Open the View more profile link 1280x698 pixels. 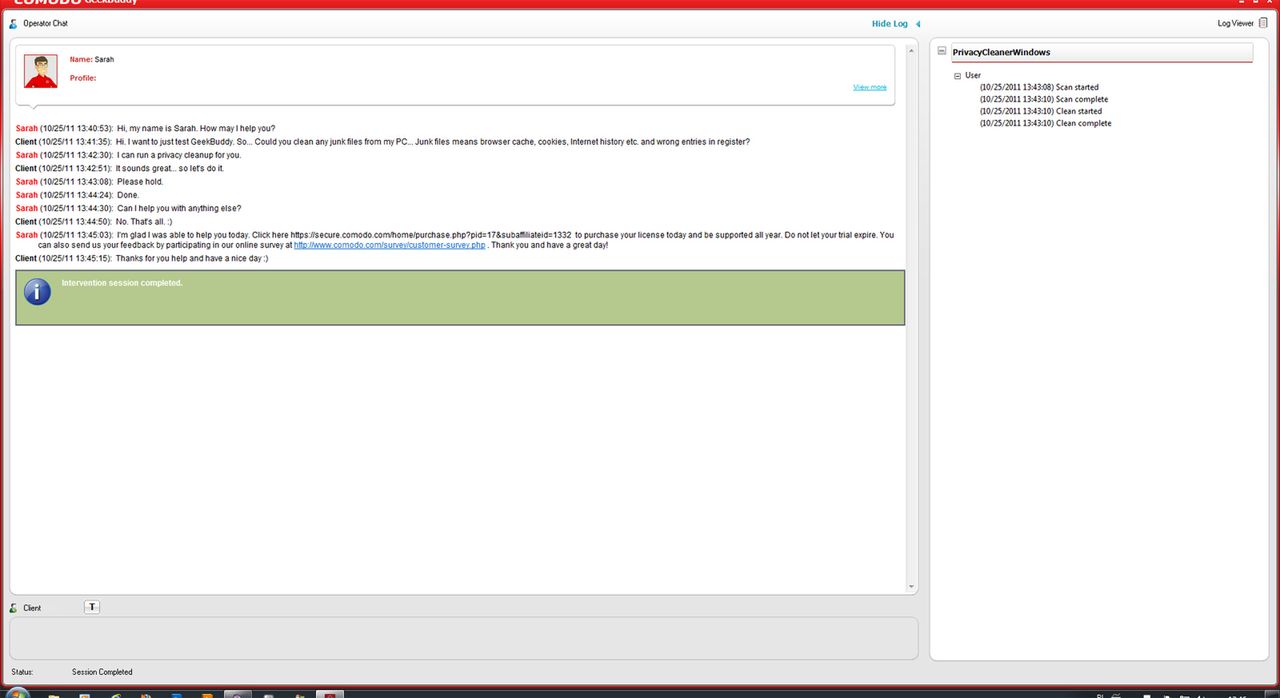[870, 87]
